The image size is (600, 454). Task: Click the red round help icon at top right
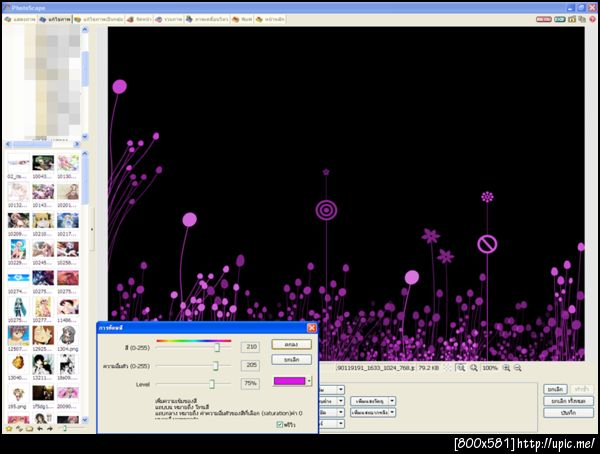(x=593, y=19)
